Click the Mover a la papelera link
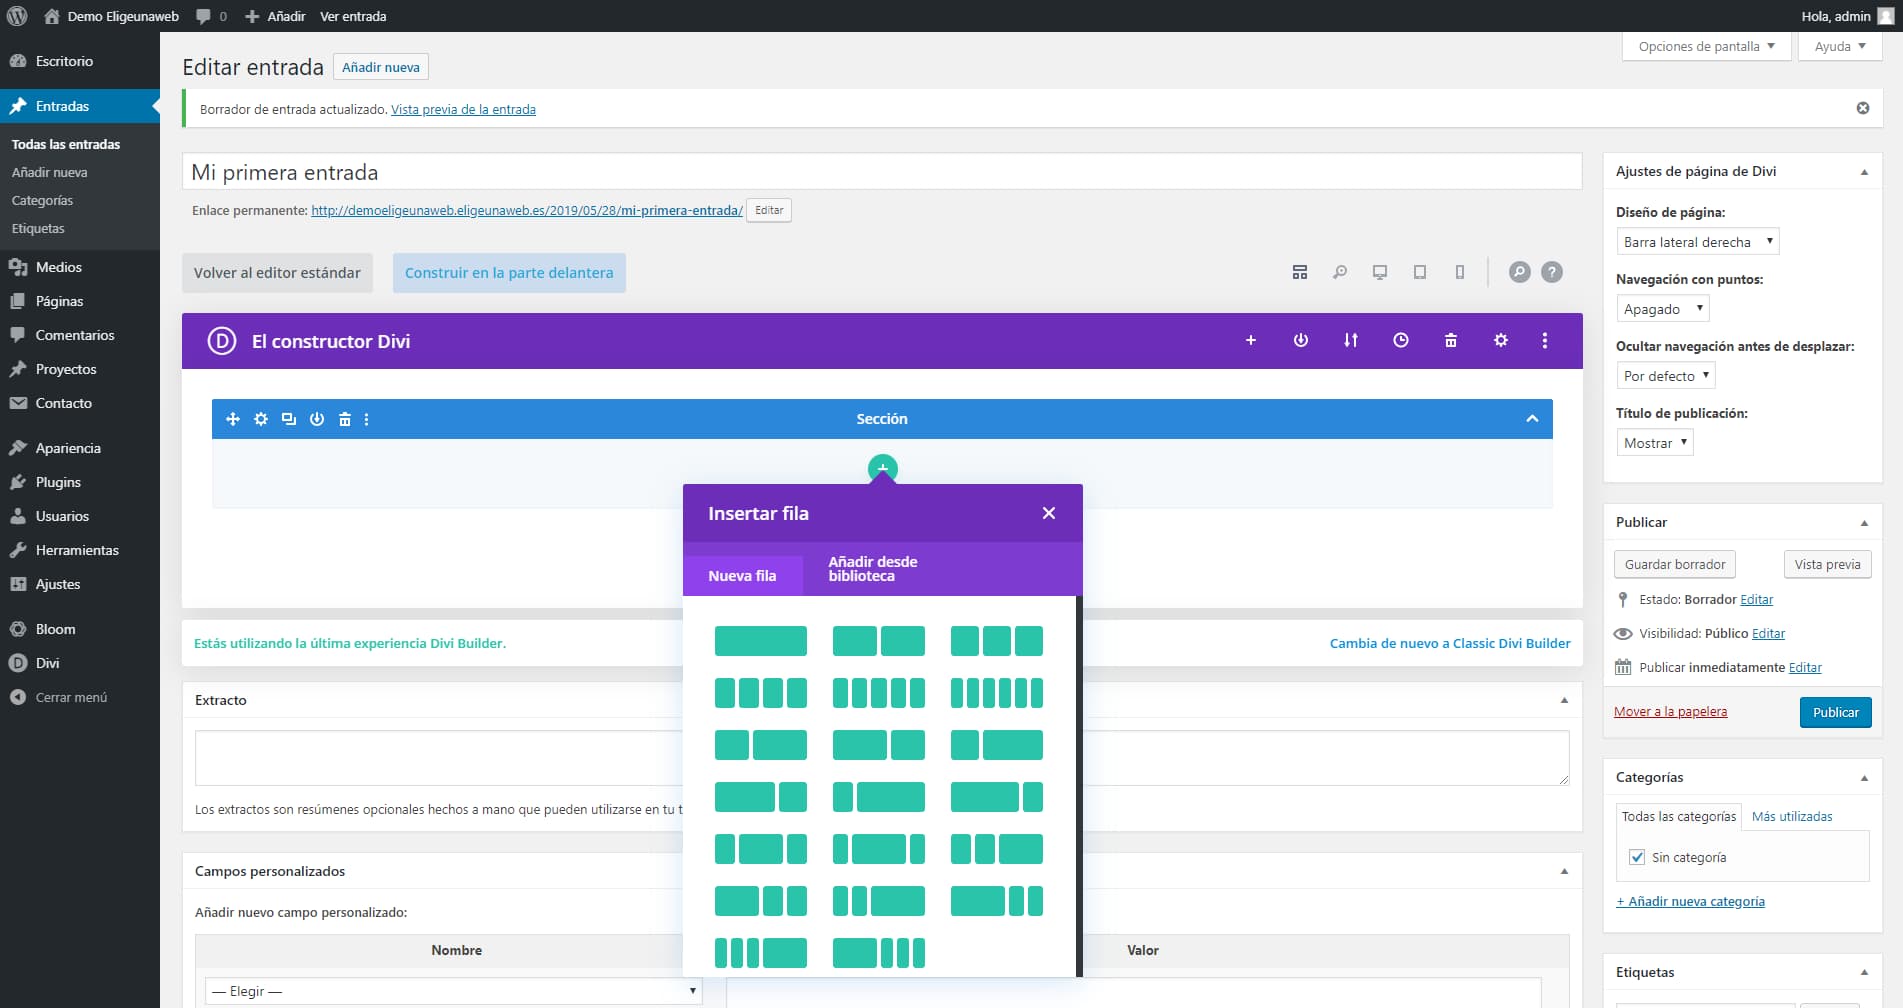 click(1670, 712)
